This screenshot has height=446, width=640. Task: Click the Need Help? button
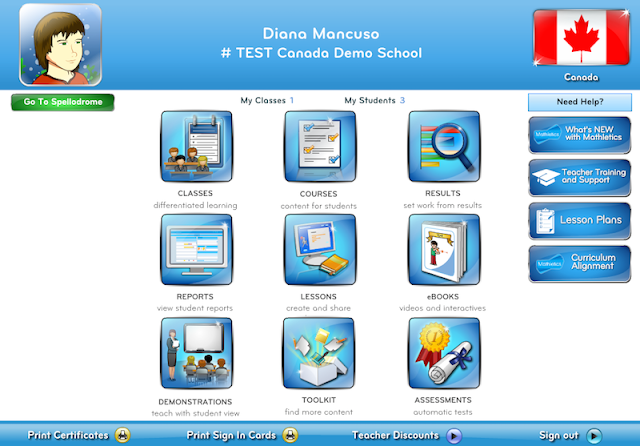point(580,102)
